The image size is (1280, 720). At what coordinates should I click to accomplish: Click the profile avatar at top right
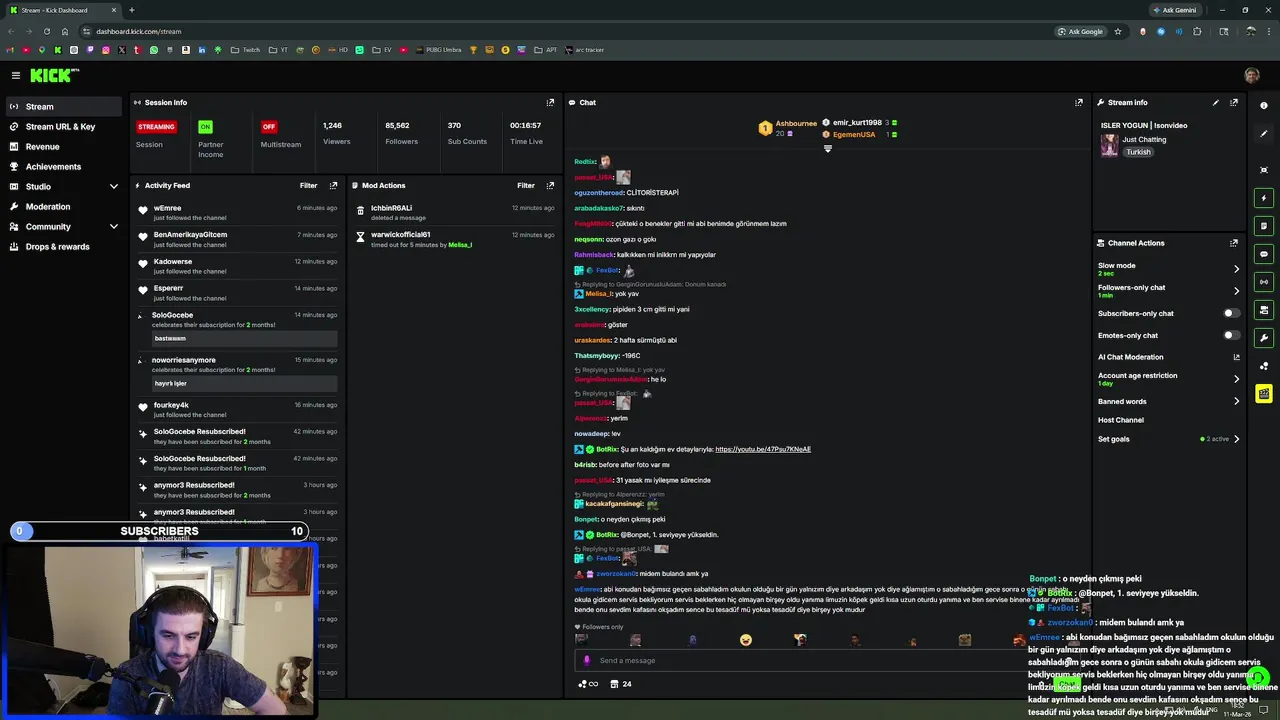pyautogui.click(x=1252, y=75)
